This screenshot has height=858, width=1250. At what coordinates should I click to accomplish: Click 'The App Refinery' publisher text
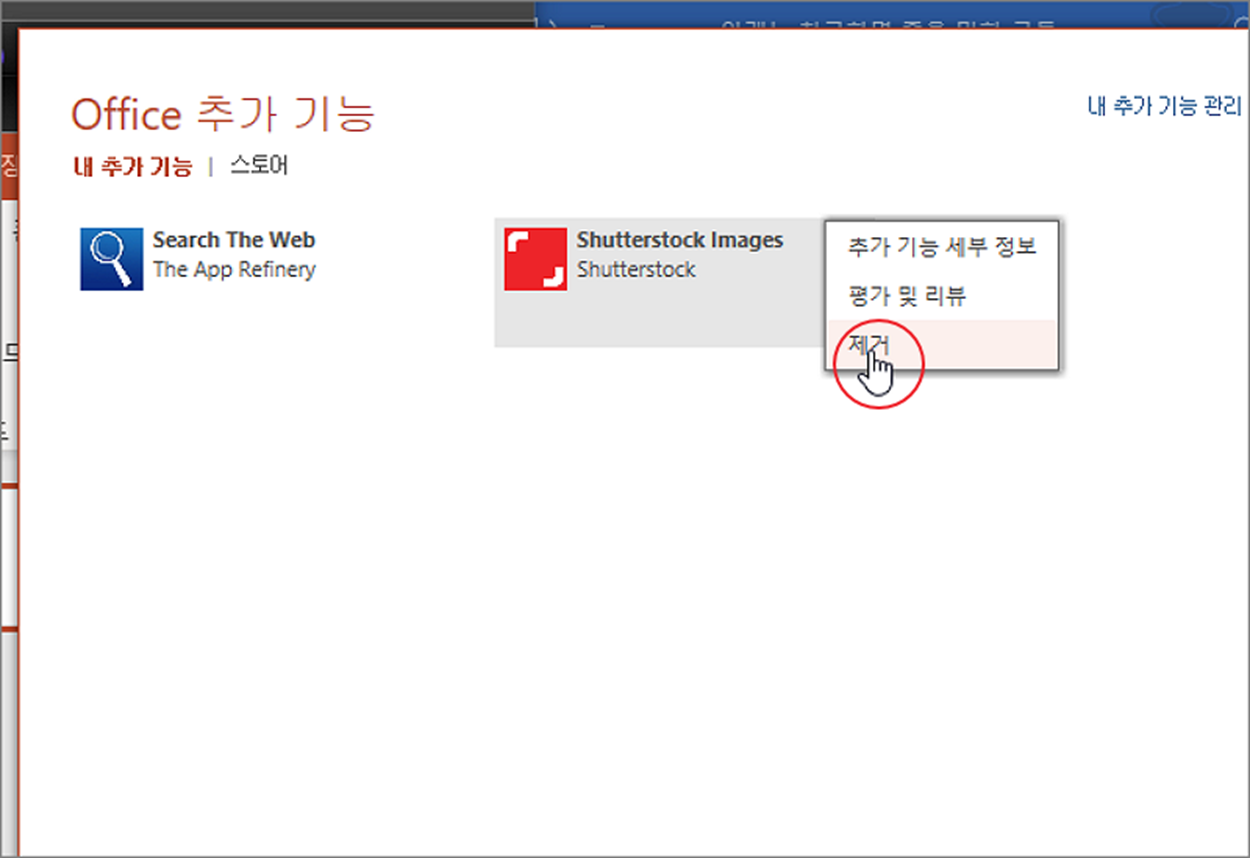tap(234, 270)
